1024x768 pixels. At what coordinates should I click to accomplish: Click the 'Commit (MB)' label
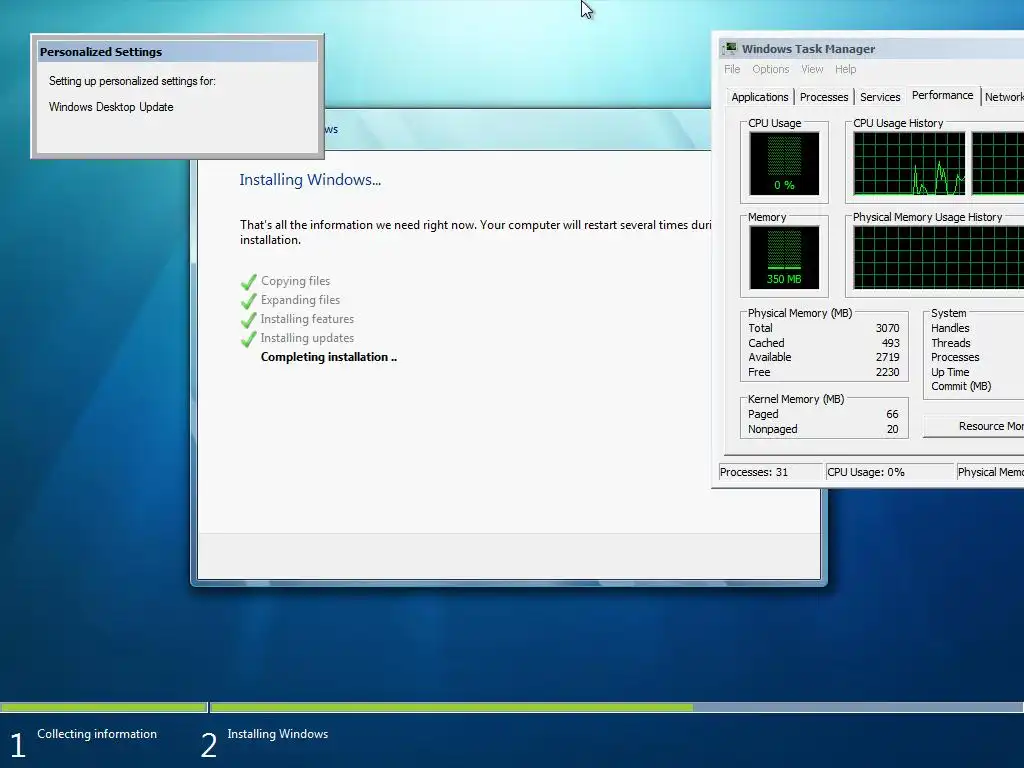point(961,386)
